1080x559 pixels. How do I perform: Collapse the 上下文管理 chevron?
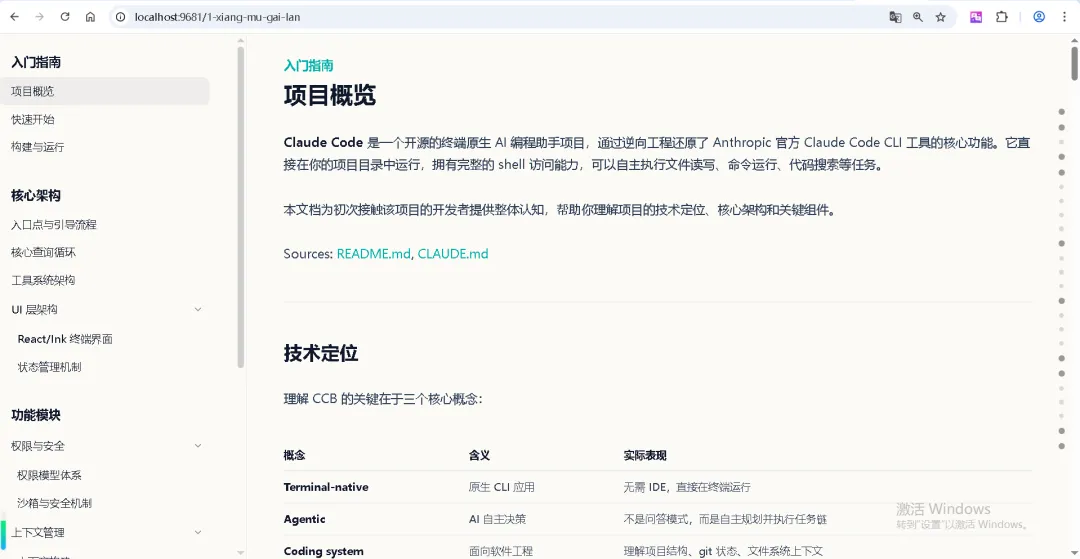coord(198,532)
